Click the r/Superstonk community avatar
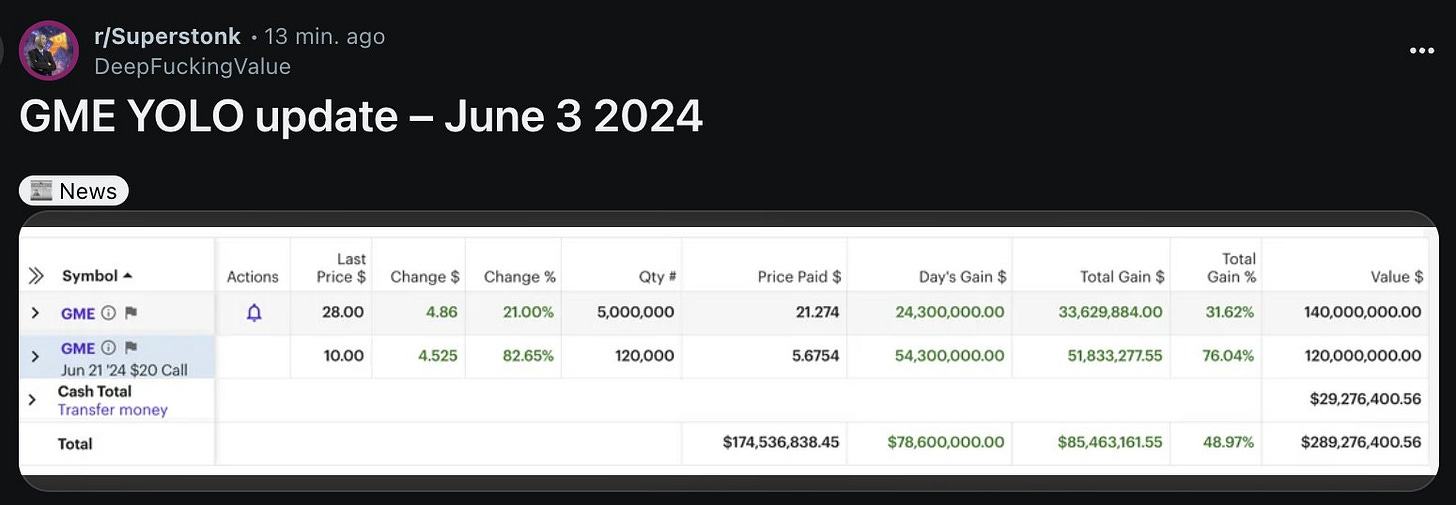Screen dimensions: 1456x505 (48, 49)
